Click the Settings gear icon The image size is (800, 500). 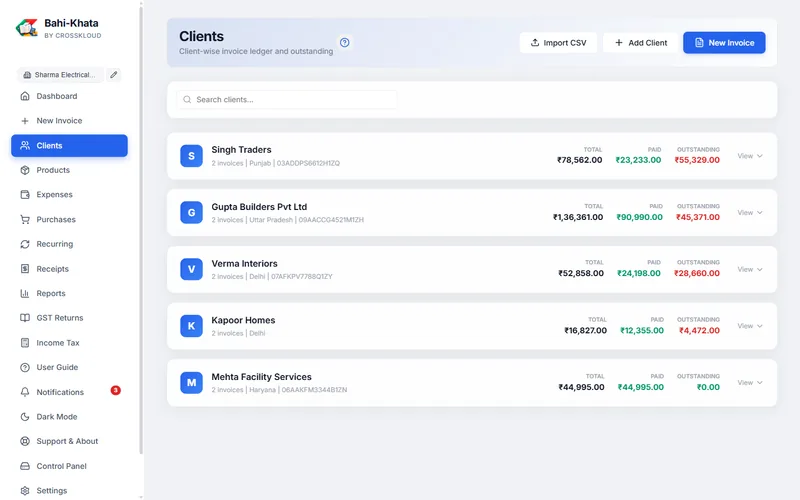pos(24,490)
